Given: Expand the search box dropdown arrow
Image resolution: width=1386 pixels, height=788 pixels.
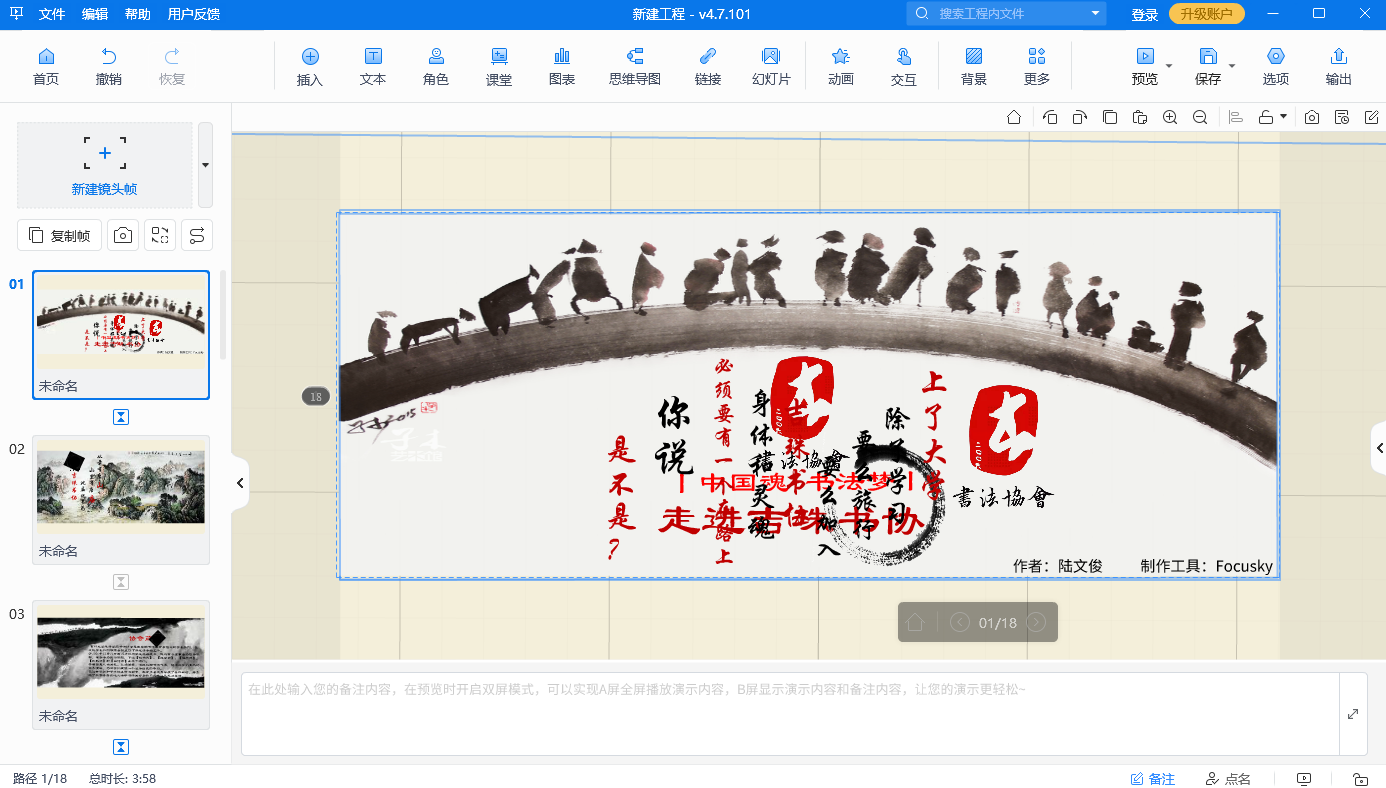Looking at the screenshot, I should [1095, 14].
